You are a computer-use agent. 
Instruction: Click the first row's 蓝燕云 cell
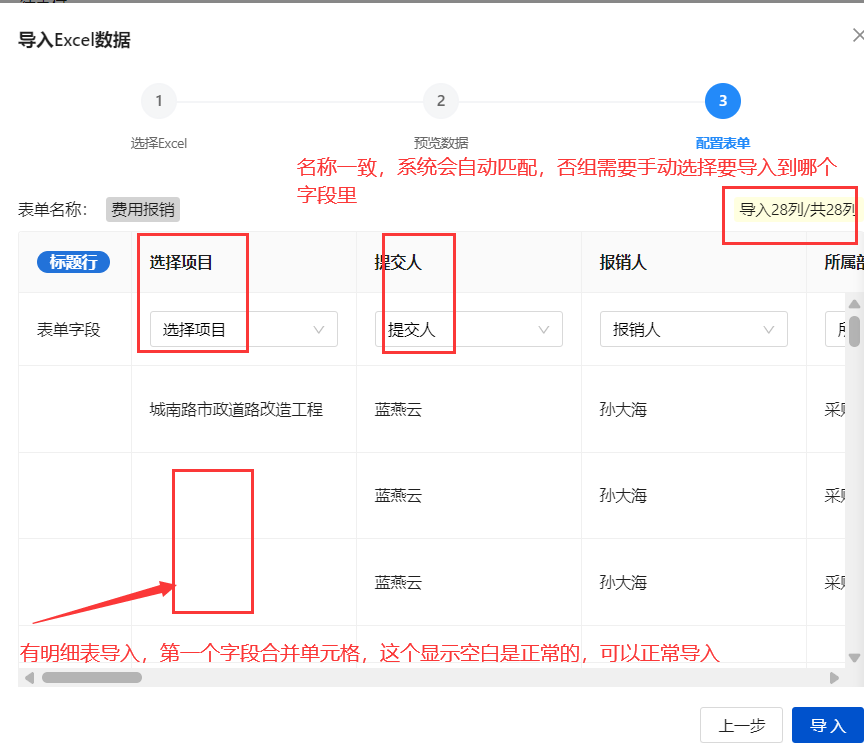pos(398,410)
